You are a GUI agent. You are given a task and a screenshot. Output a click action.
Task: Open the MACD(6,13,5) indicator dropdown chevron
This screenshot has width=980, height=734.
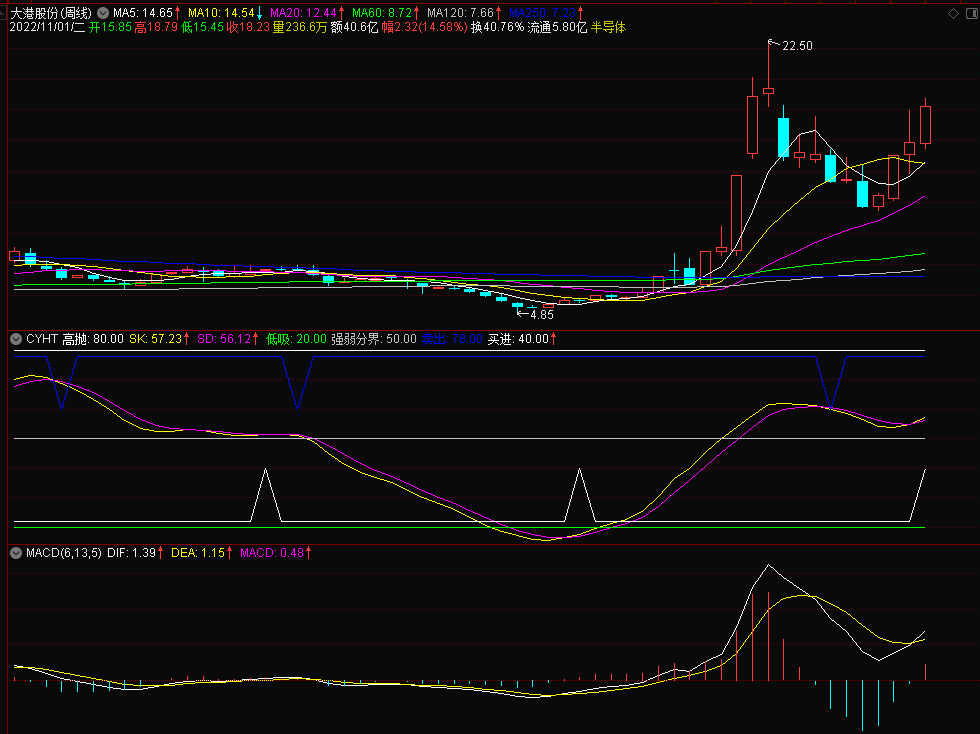click(x=16, y=553)
